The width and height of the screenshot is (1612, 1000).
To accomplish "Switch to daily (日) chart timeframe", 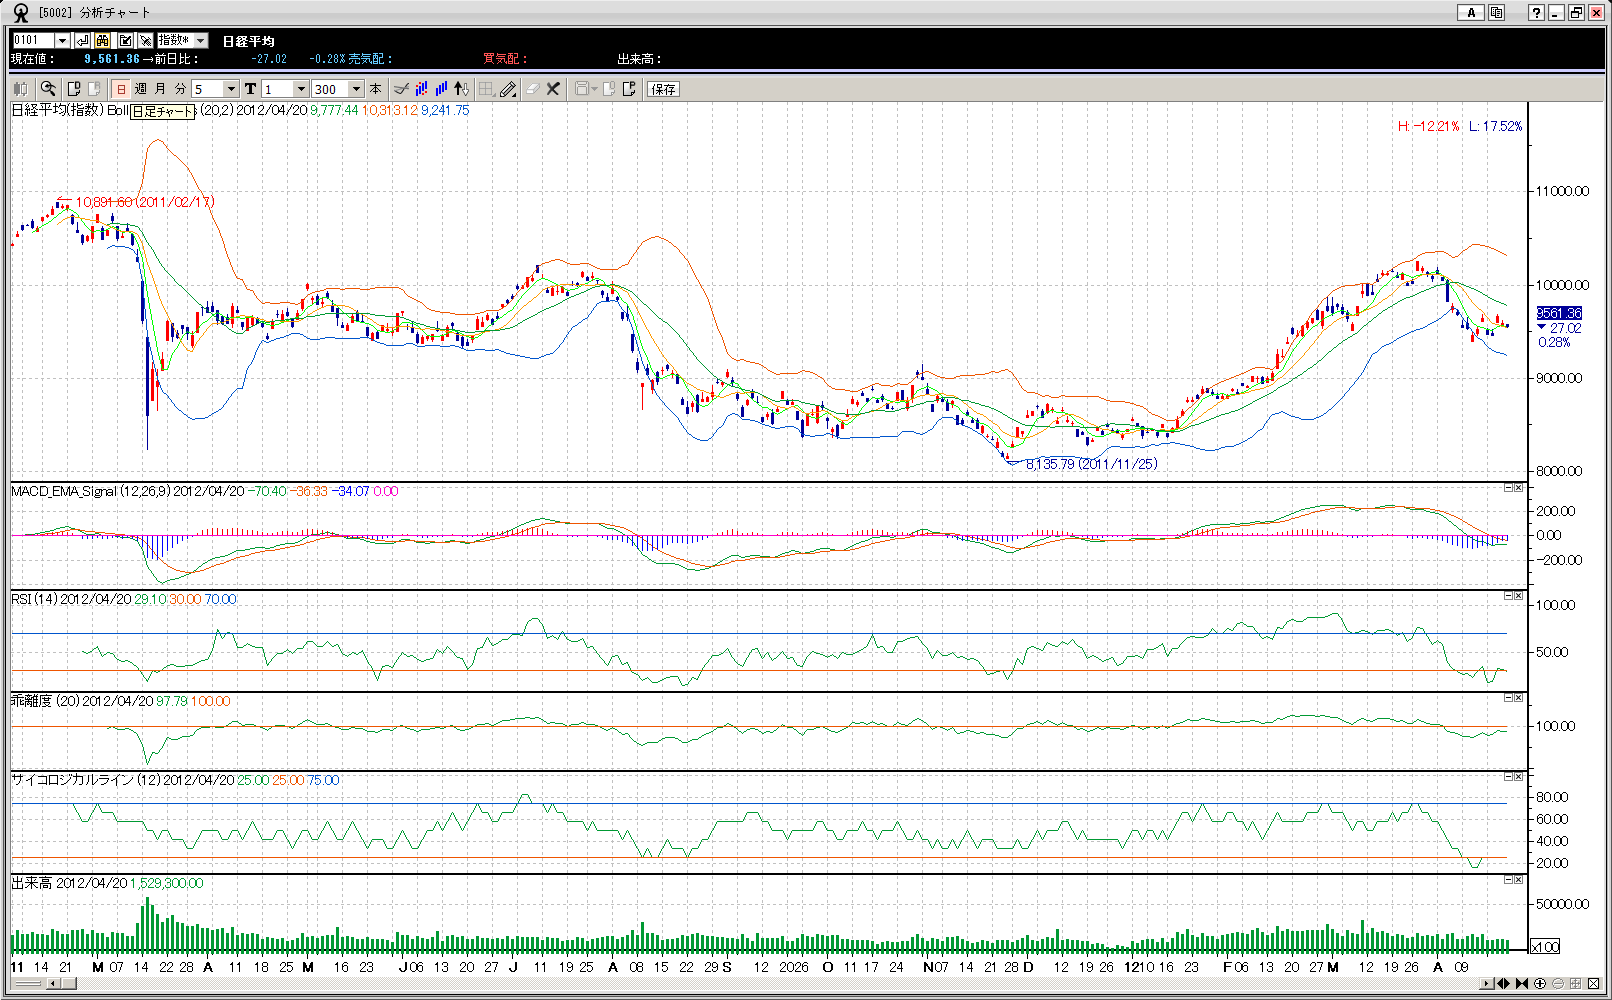I will pyautogui.click(x=121, y=89).
